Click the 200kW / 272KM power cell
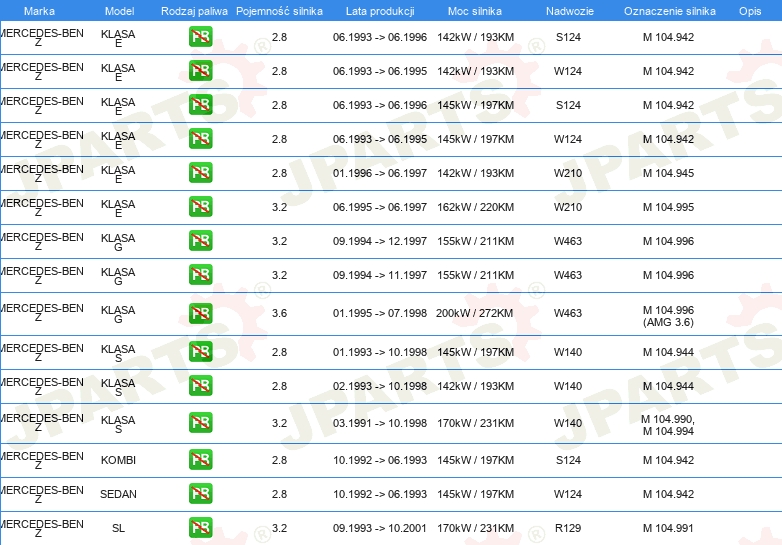The image size is (782, 545). (474, 313)
